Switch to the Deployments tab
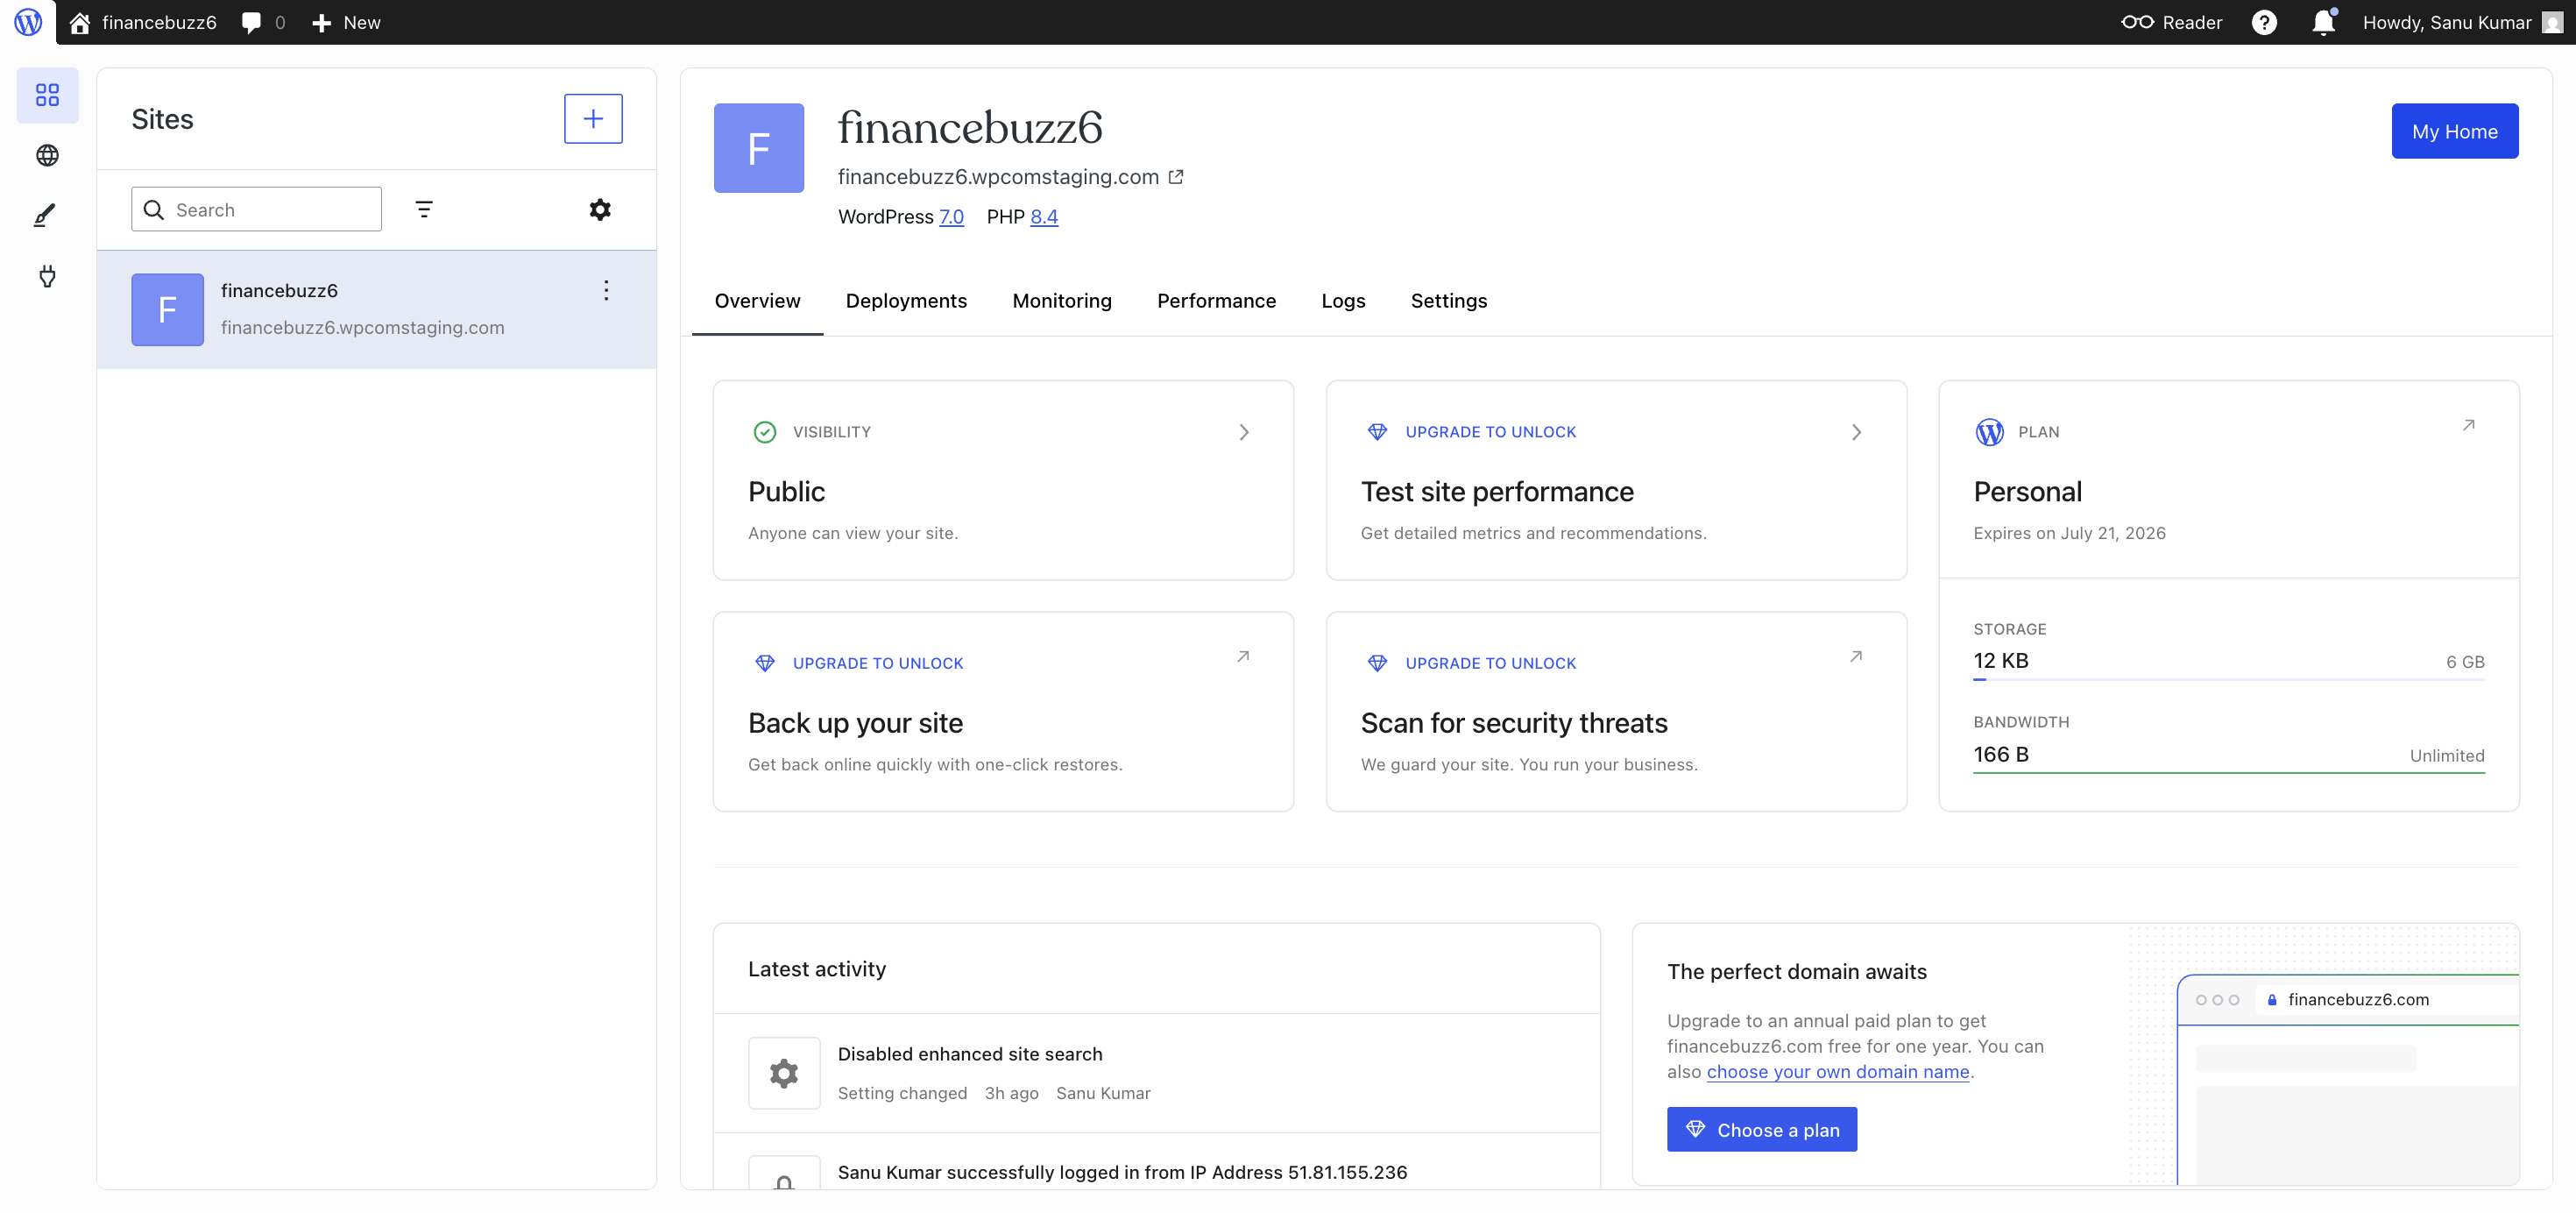Screen dimensions: 2576x1213 point(906,301)
